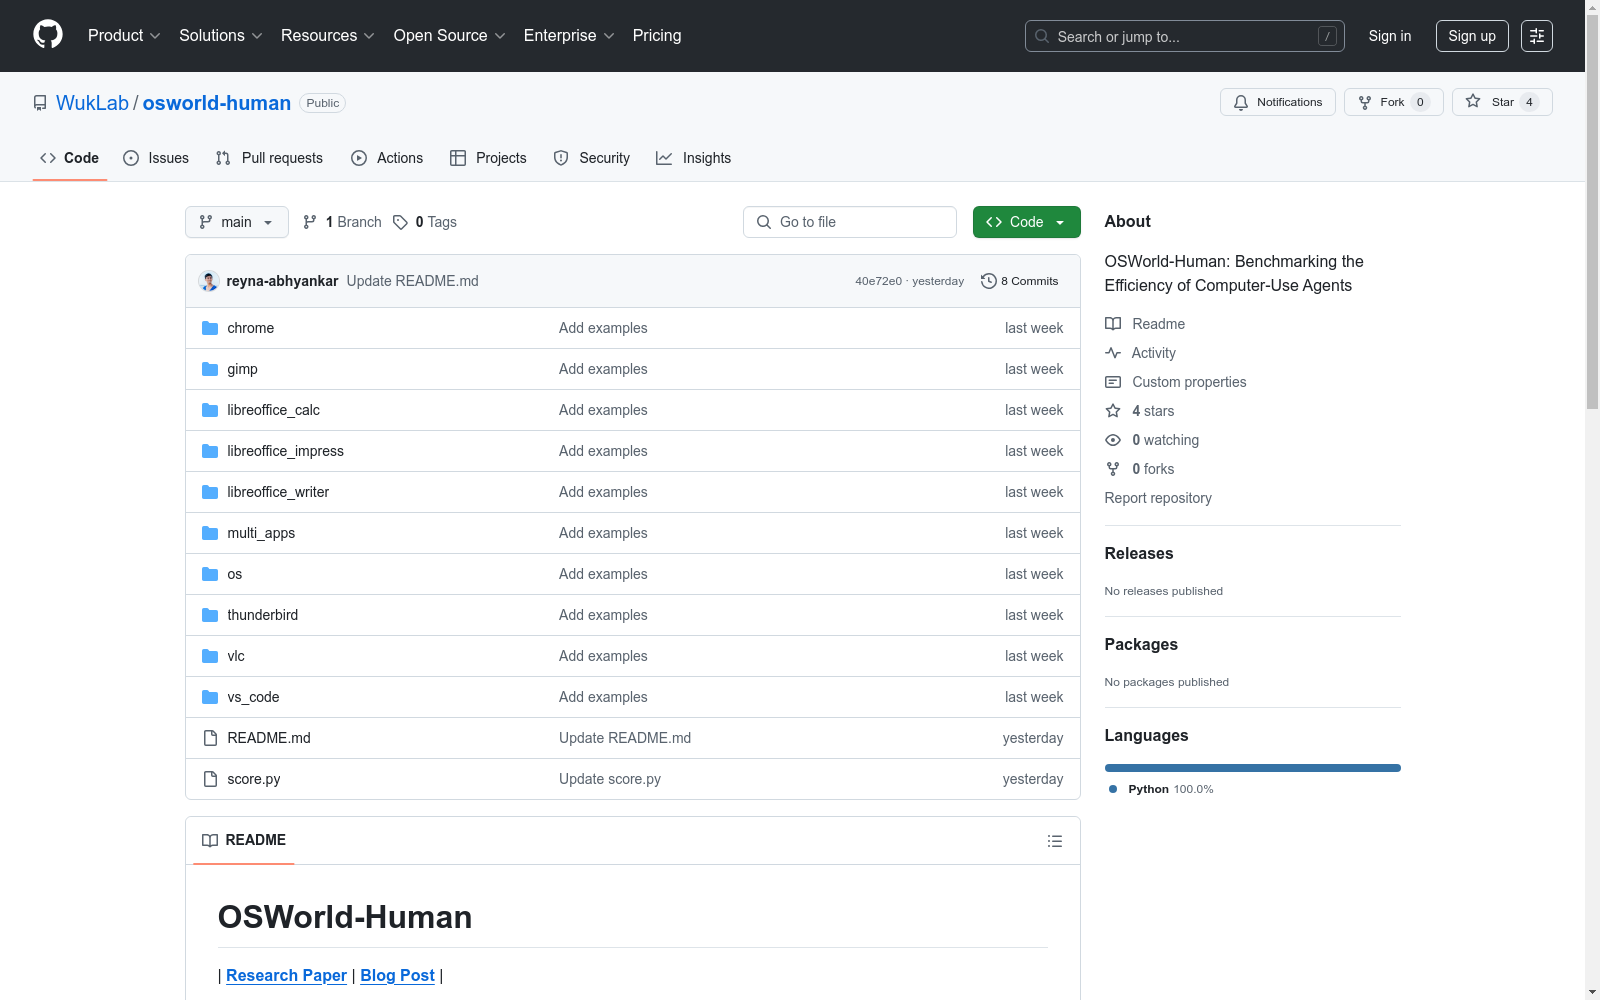Click the tag icon next to 0 Tags
The width and height of the screenshot is (1600, 1000).
(400, 222)
